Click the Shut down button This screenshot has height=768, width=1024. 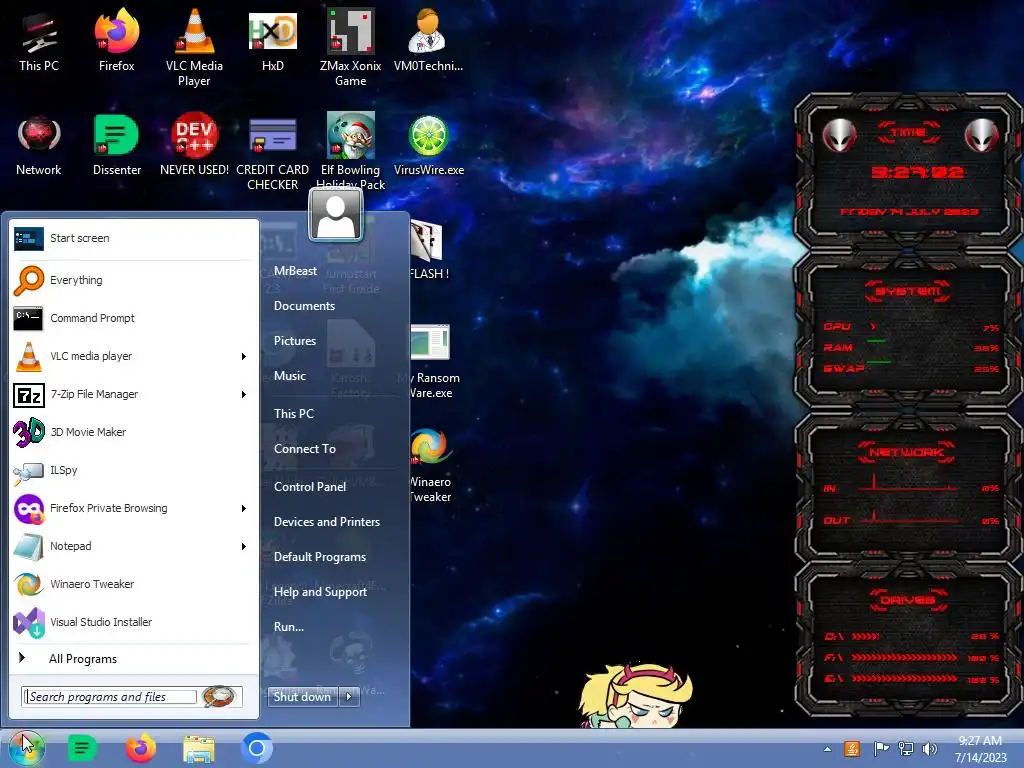pyautogui.click(x=303, y=696)
